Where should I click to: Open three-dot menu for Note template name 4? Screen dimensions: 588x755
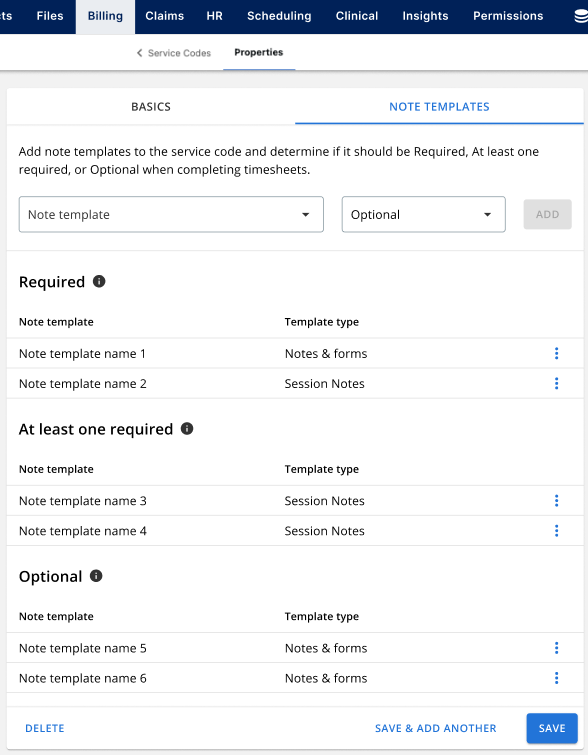coord(557,531)
